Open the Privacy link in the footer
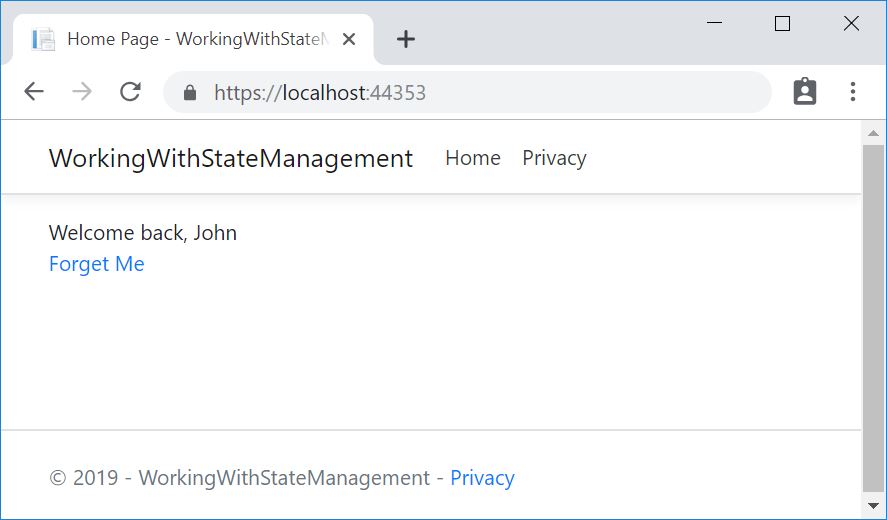887x520 pixels. click(x=482, y=478)
